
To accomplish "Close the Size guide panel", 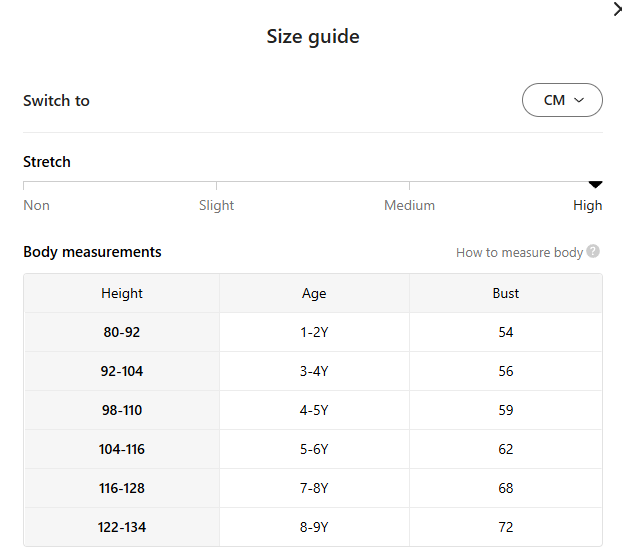I will [616, 9].
